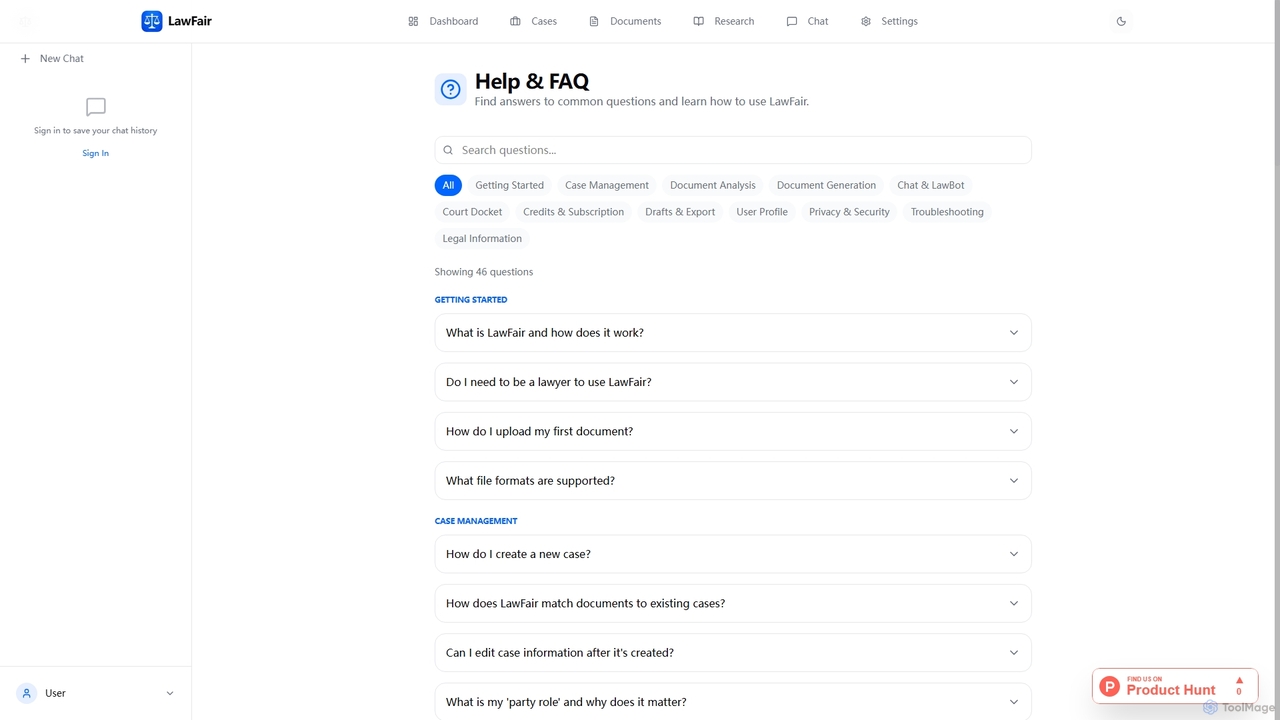This screenshot has height=720, width=1280.
Task: Filter by Credits & Subscription category
Action: click(x=573, y=212)
